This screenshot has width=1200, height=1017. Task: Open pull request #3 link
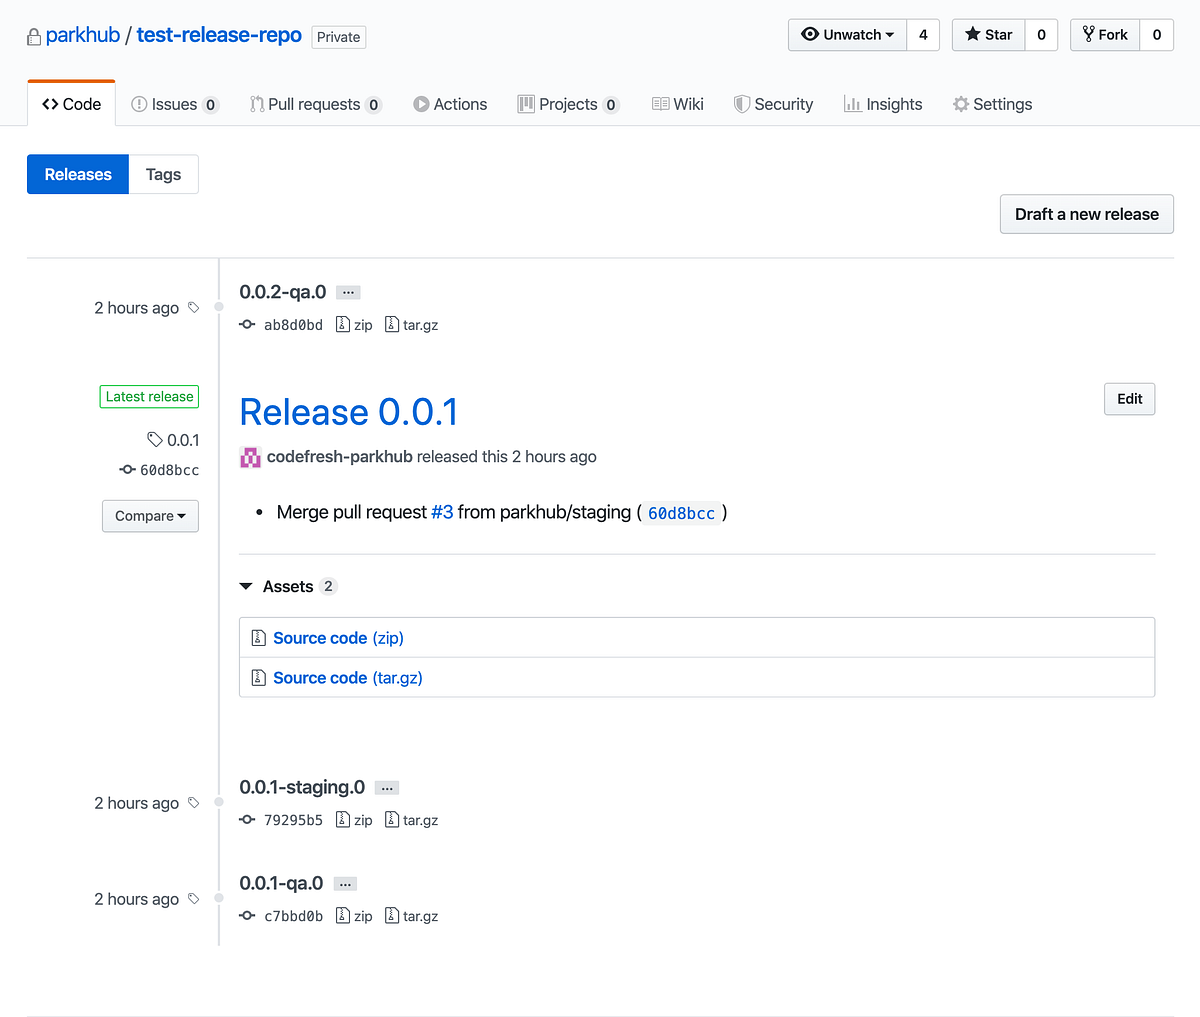[x=442, y=512]
